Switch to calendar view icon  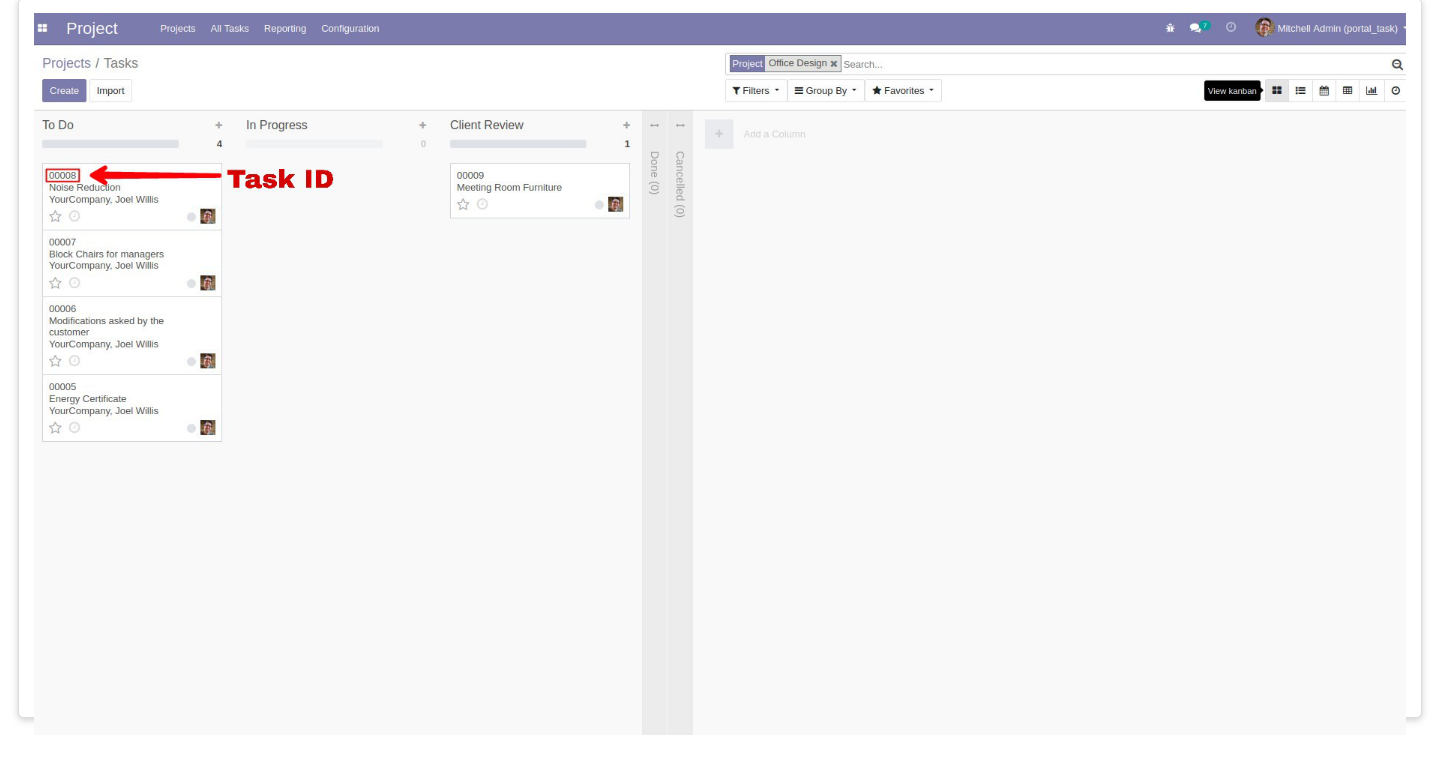pyautogui.click(x=1324, y=91)
